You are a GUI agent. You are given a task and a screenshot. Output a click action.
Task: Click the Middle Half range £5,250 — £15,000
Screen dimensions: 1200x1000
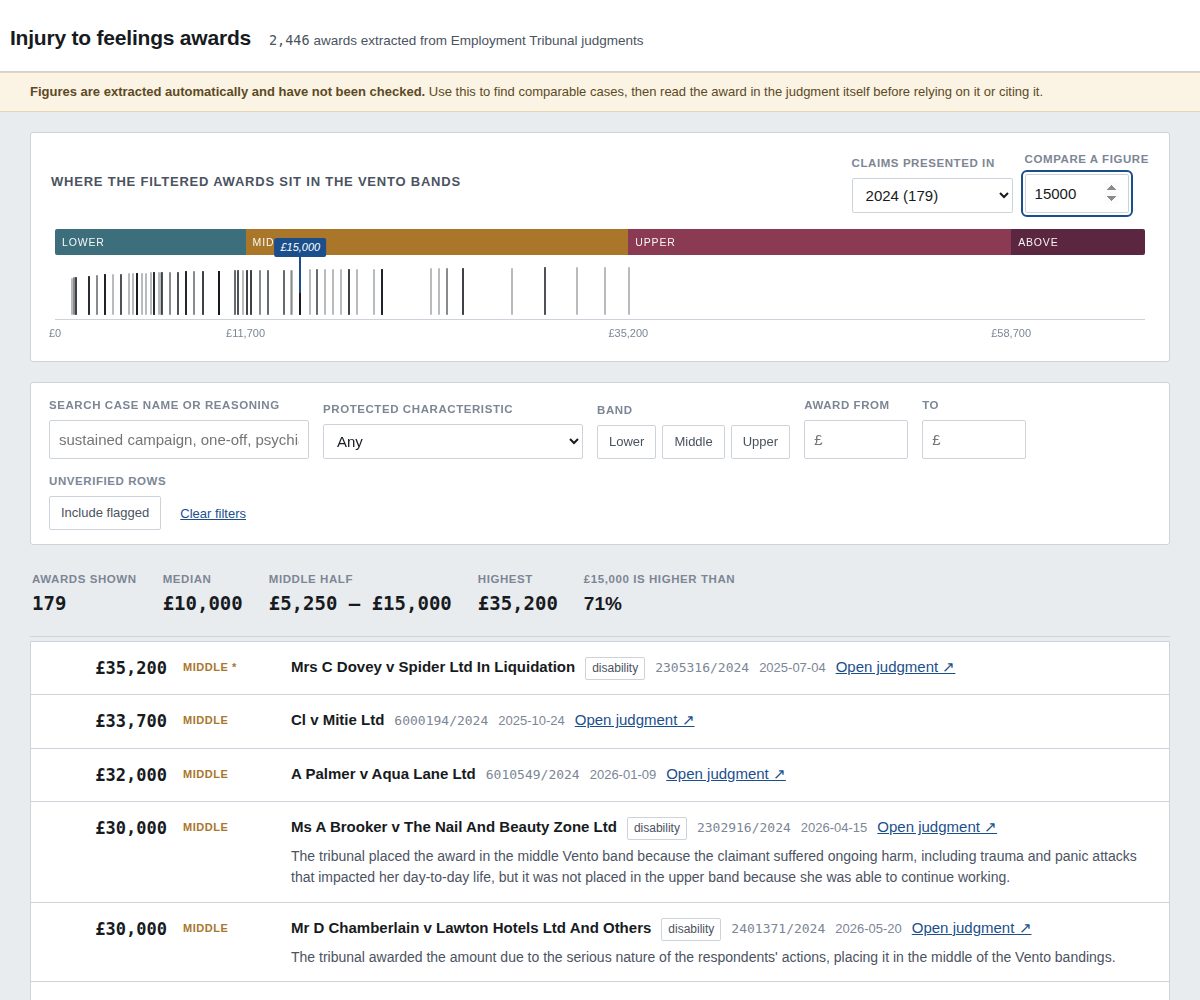360,603
